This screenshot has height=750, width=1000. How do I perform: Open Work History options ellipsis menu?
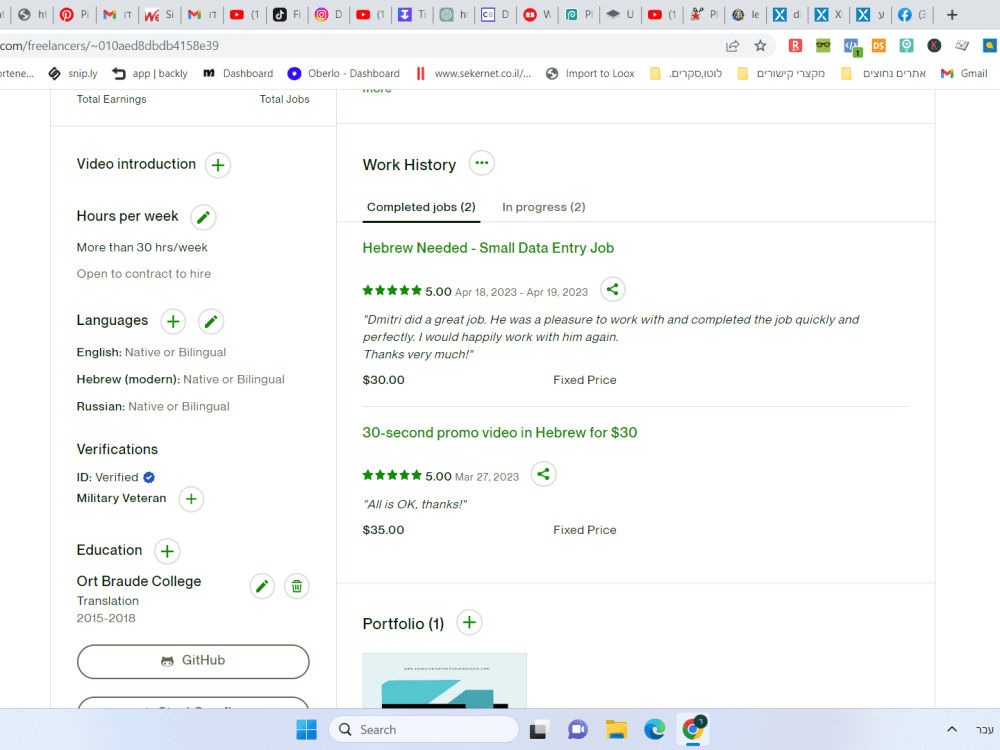pyautogui.click(x=482, y=163)
